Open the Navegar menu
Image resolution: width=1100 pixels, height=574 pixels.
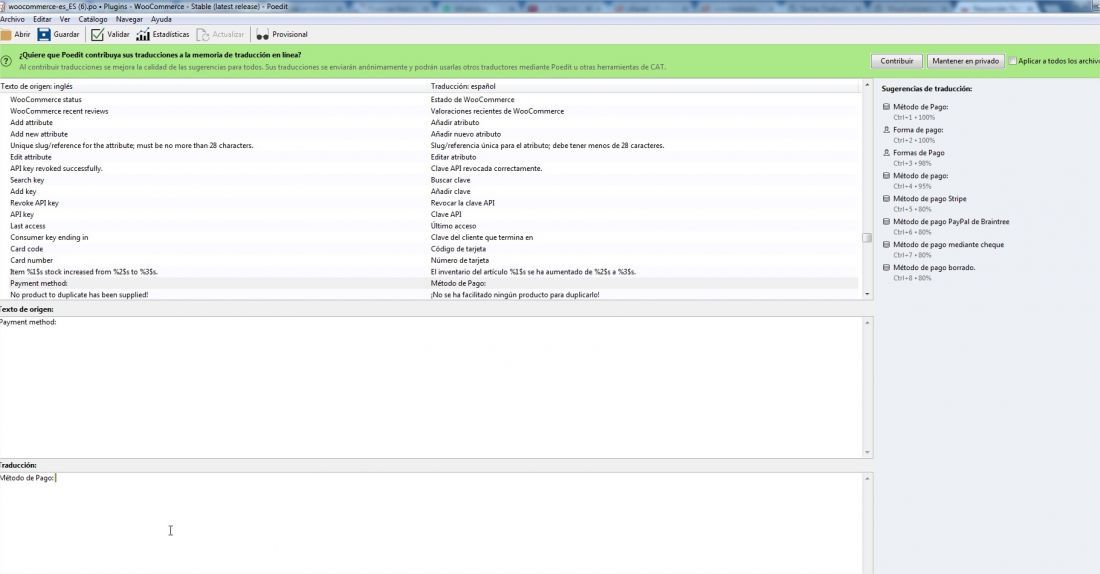click(129, 20)
